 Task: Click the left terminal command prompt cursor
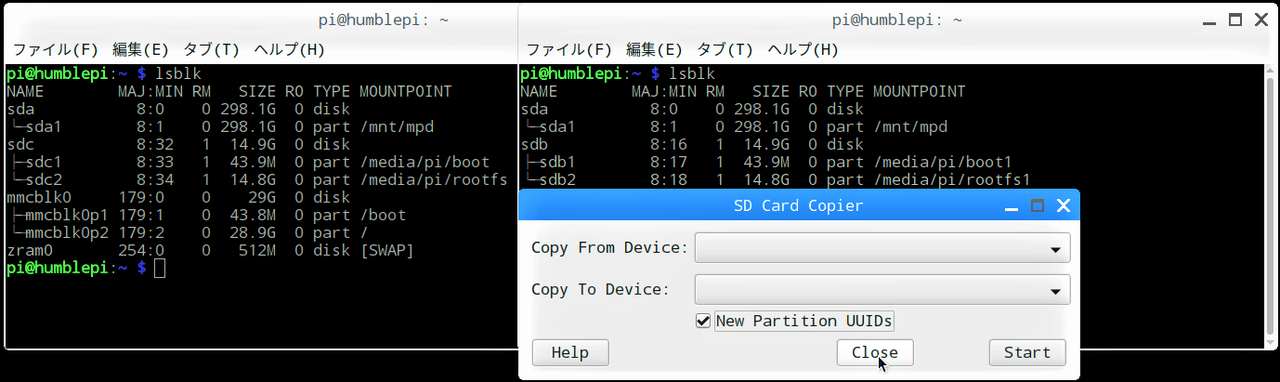point(160,268)
